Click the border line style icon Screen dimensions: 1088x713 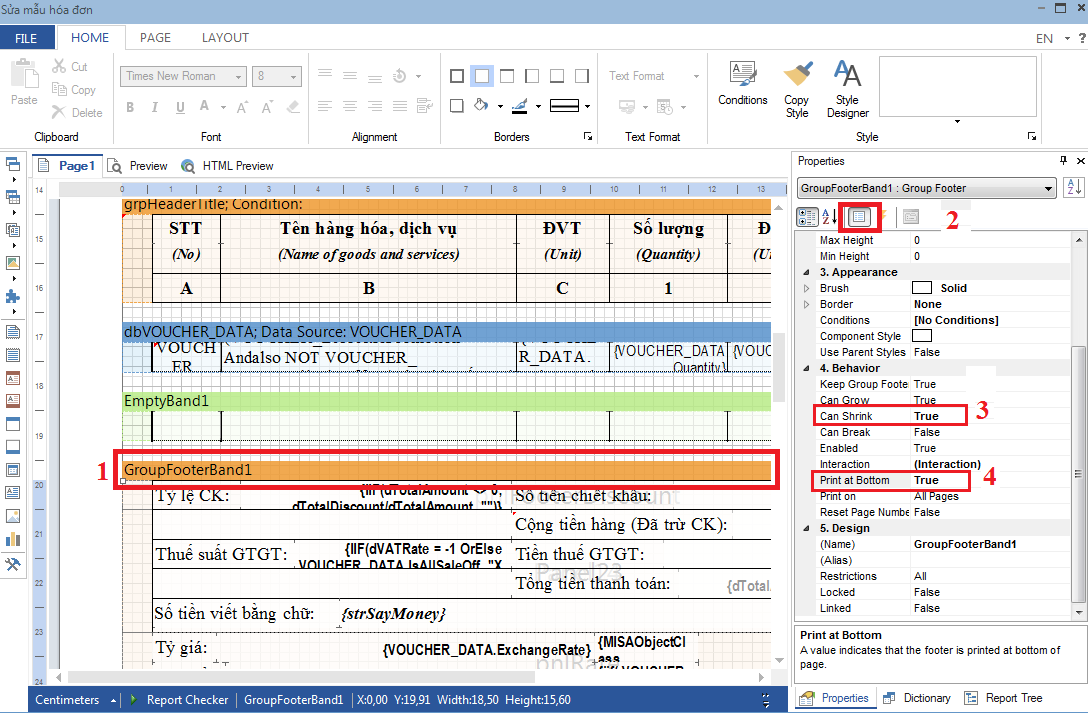point(564,105)
